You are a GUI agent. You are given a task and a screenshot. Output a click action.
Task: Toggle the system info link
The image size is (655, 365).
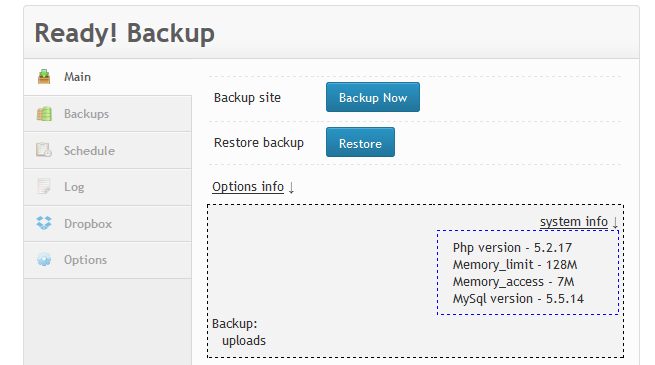[574, 222]
